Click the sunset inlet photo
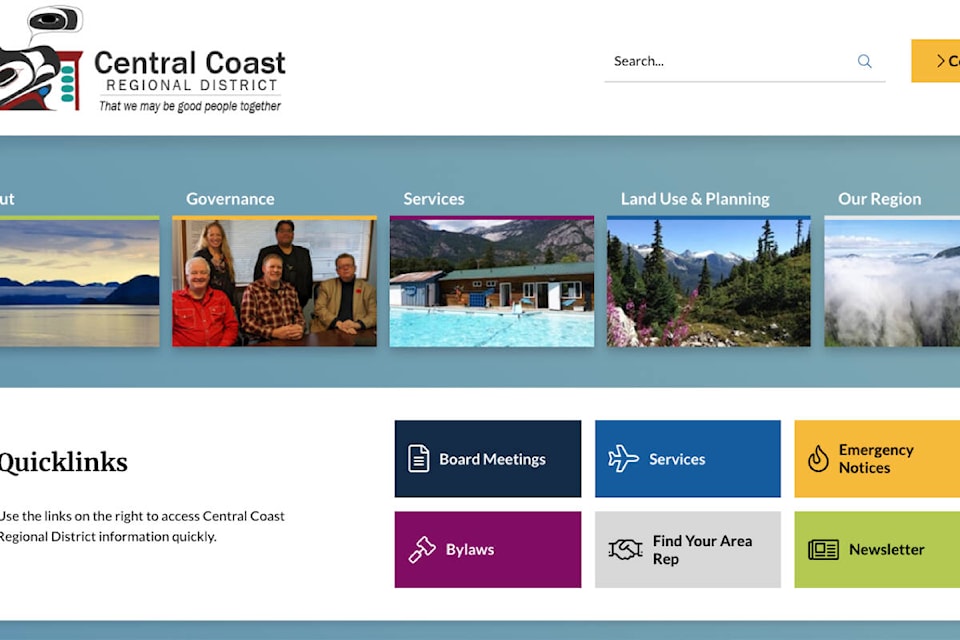The height and width of the screenshot is (640, 960). tap(80, 282)
